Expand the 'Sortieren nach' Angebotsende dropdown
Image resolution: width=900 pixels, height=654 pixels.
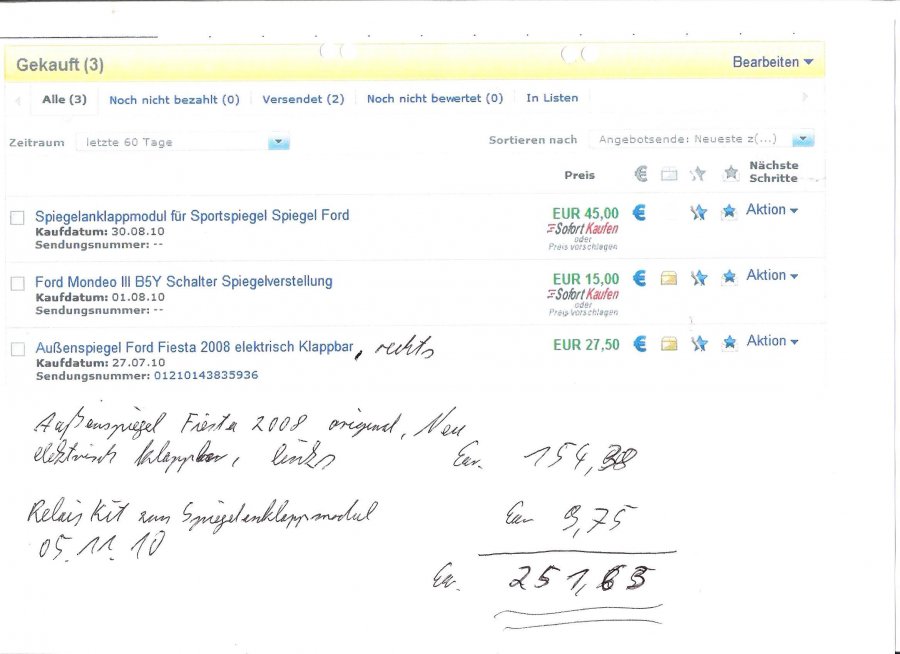coord(803,140)
